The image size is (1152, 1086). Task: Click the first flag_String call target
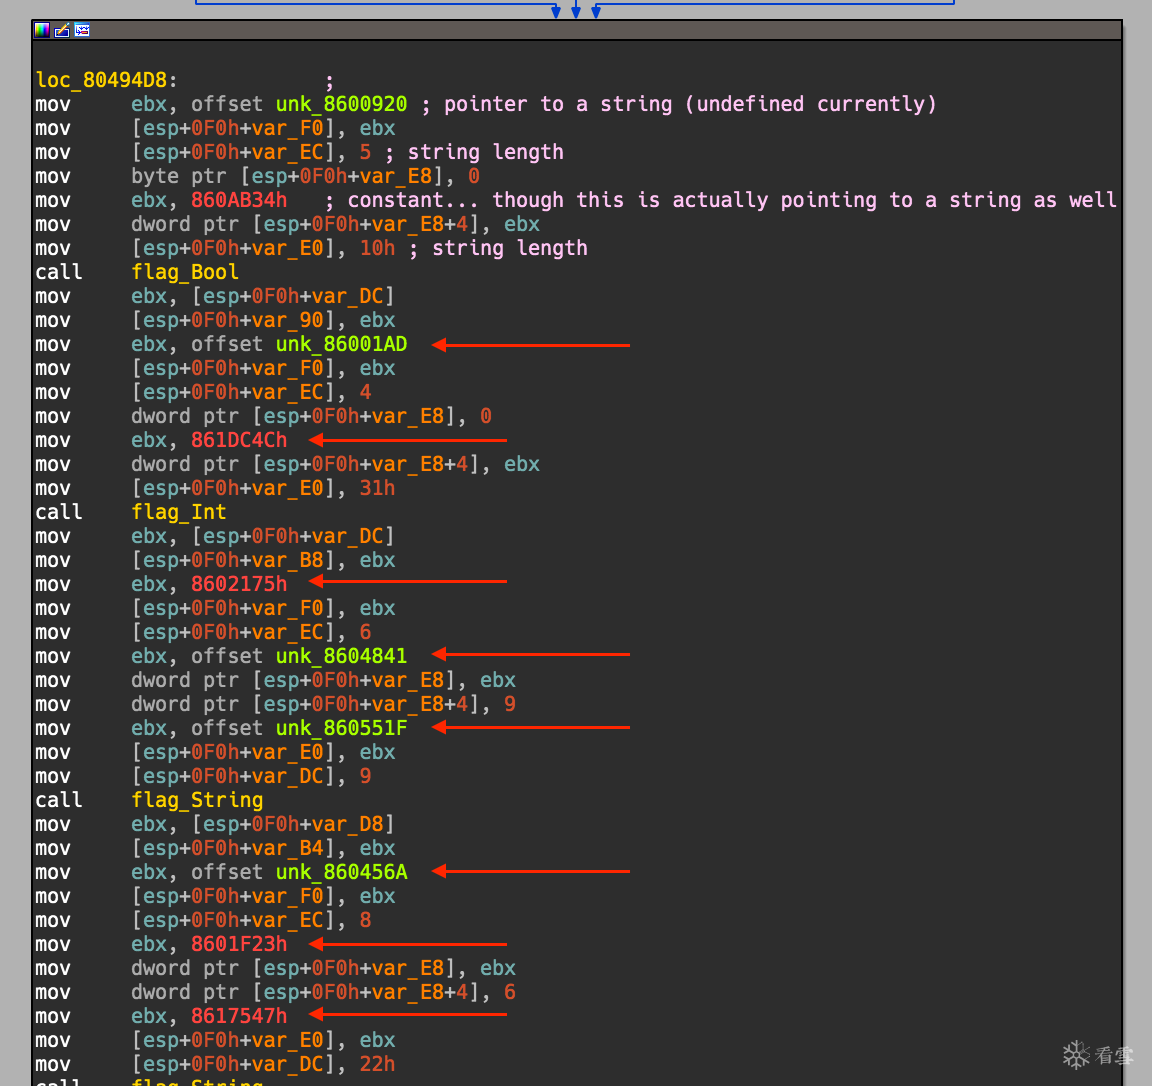(x=197, y=800)
